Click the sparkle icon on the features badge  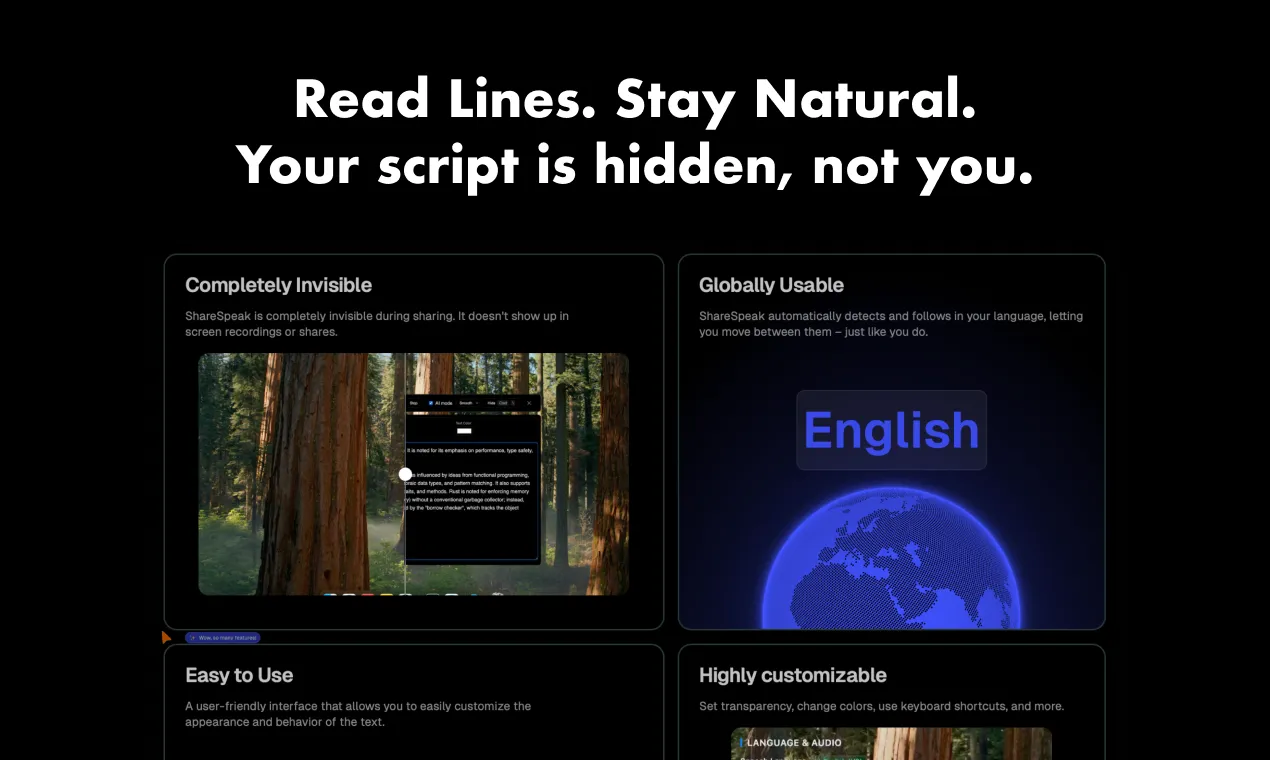[193, 637]
